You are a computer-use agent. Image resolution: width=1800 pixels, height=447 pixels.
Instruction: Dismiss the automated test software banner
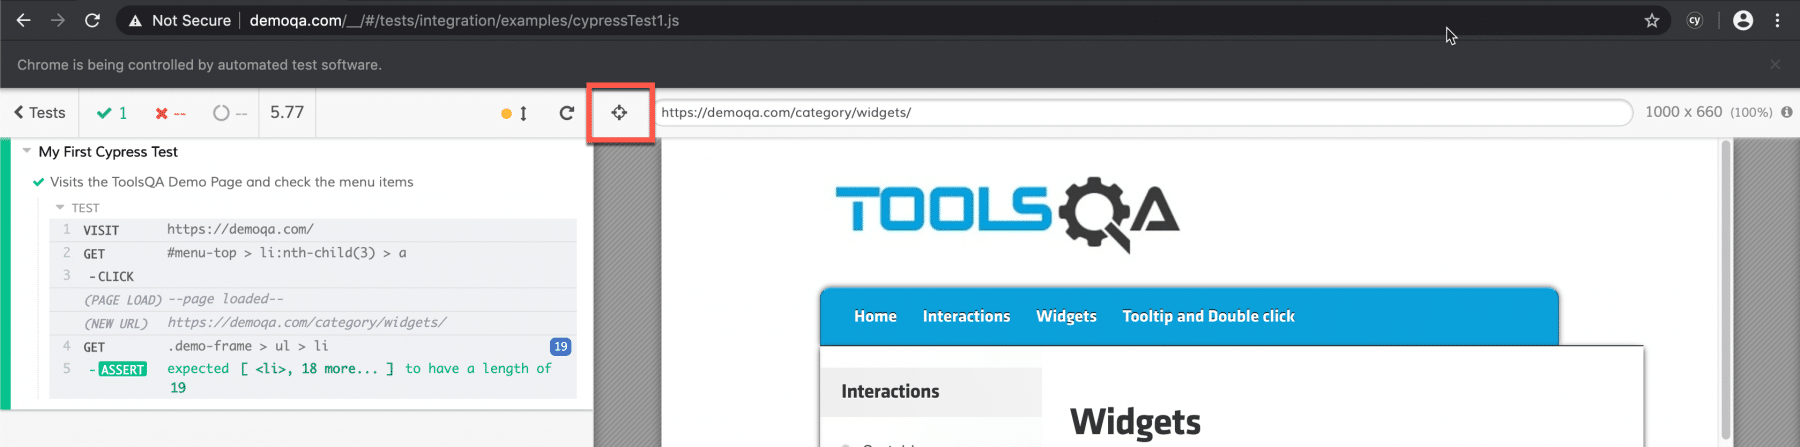[1775, 64]
